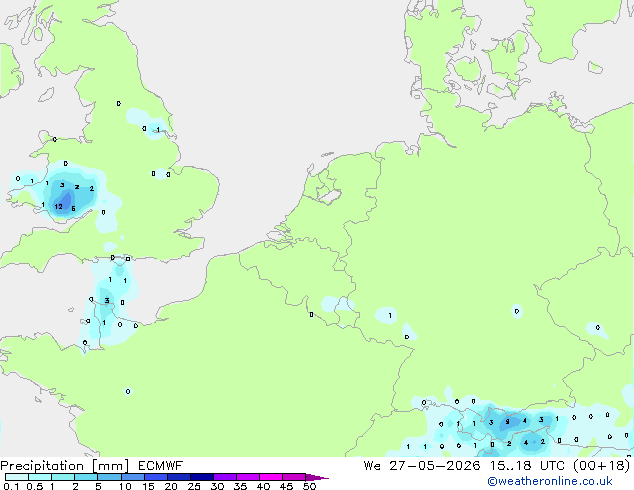Click the 5–10 mm legend color swatch

109,477
